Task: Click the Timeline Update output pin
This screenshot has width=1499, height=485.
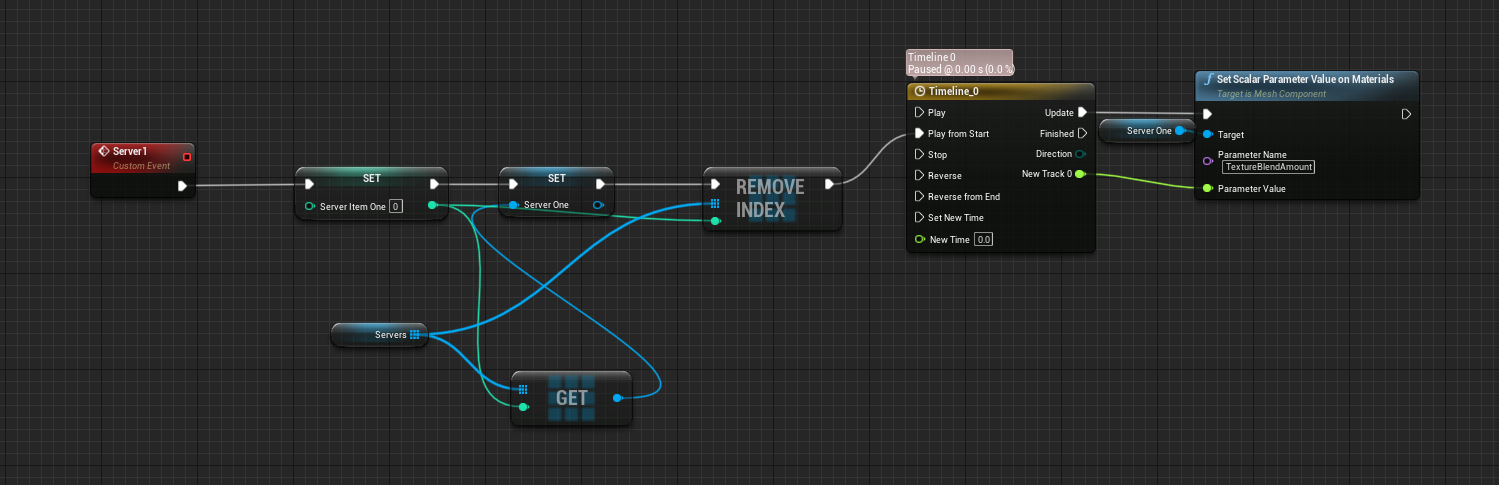Action: pyautogui.click(x=1082, y=113)
